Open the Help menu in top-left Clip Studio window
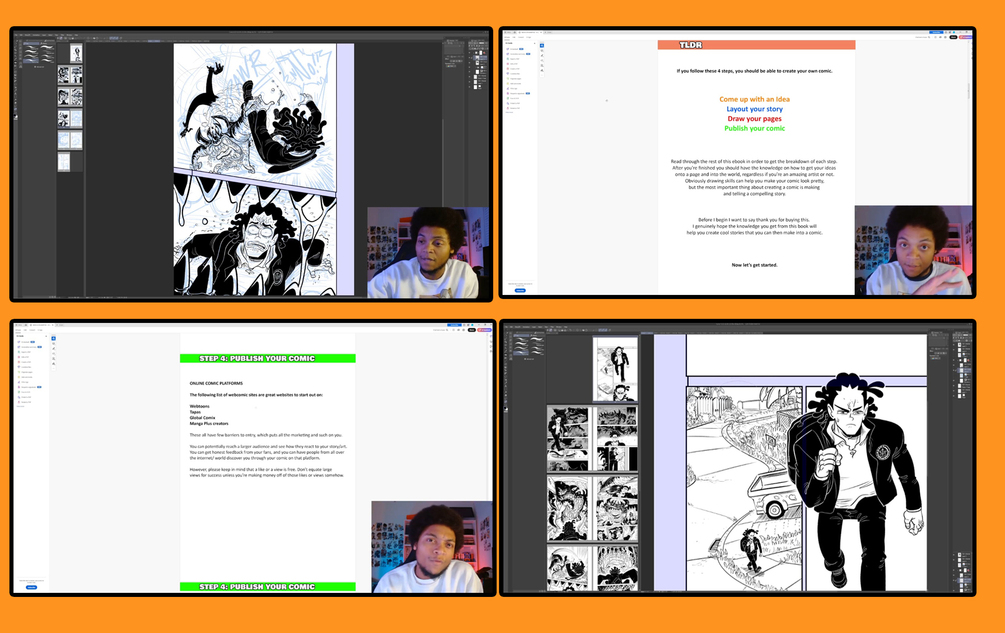This screenshot has height=633, width=1005. (76, 35)
